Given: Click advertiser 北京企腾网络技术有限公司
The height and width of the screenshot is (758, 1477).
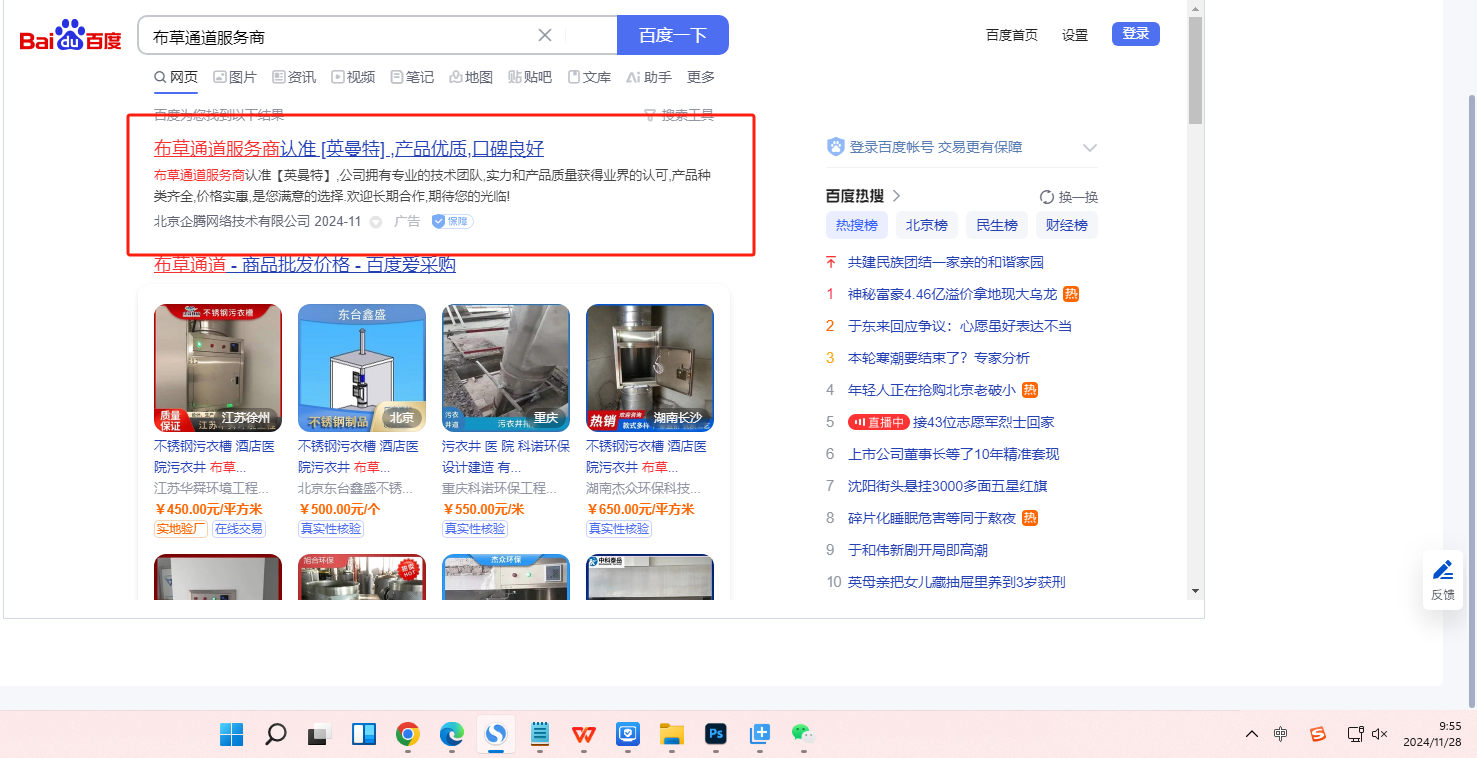Looking at the screenshot, I should [x=232, y=221].
